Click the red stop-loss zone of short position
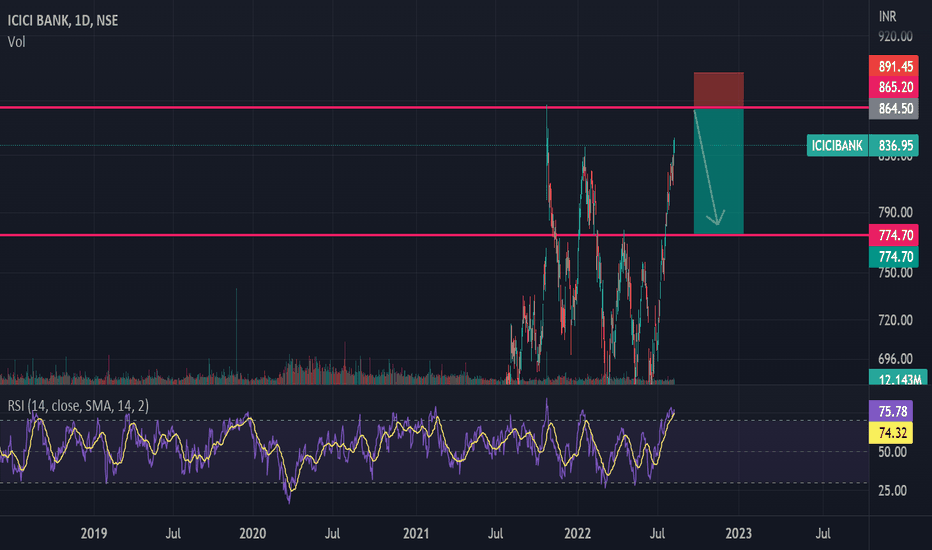Viewport: 932px width, 550px height. [x=719, y=90]
